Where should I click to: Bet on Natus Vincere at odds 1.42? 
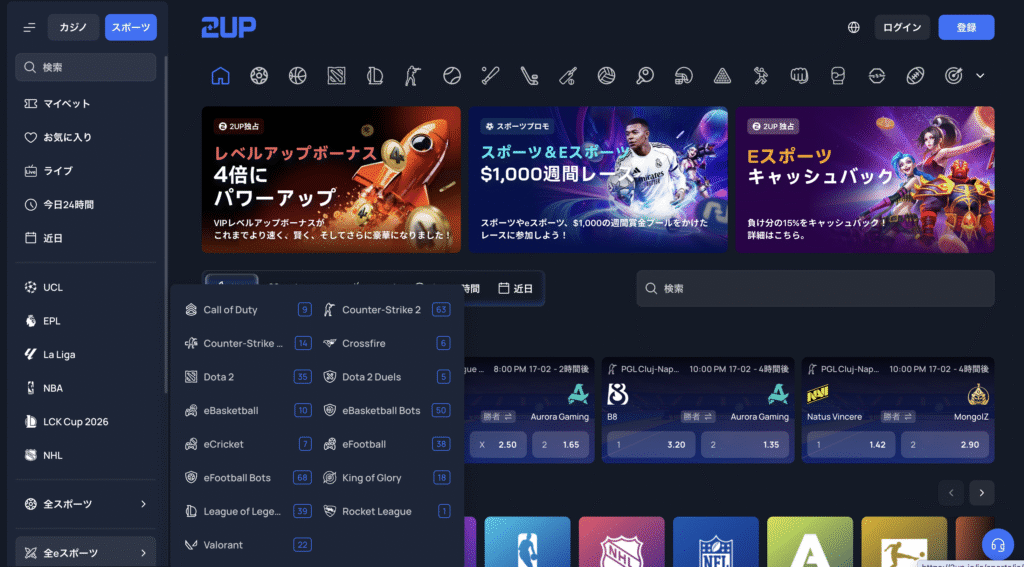pyautogui.click(x=850, y=445)
